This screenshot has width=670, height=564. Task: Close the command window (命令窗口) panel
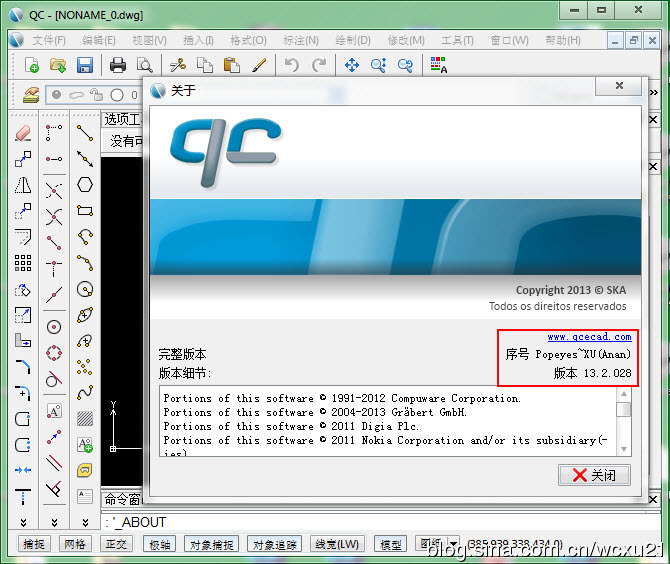click(x=653, y=499)
